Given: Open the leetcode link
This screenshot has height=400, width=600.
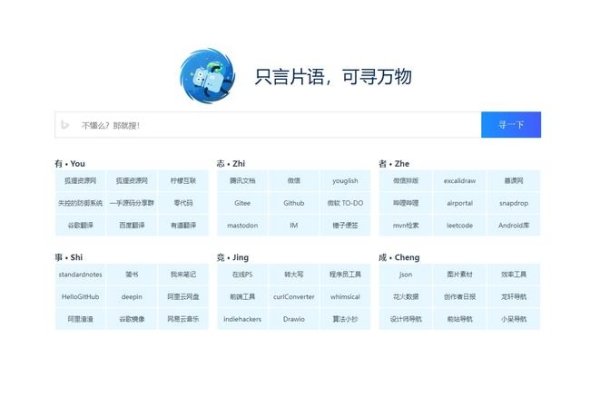Looking at the screenshot, I should [x=460, y=225].
